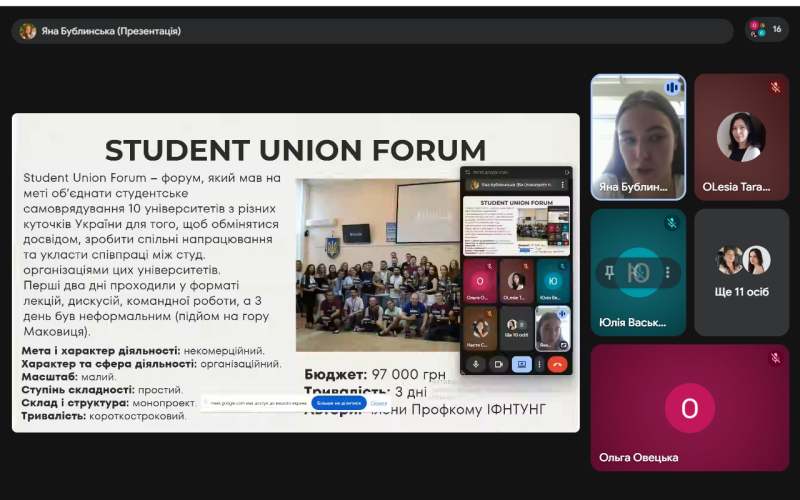Click muted microphone icon on Юлія Васьк... tile
800x500 pixels.
[x=671, y=223]
